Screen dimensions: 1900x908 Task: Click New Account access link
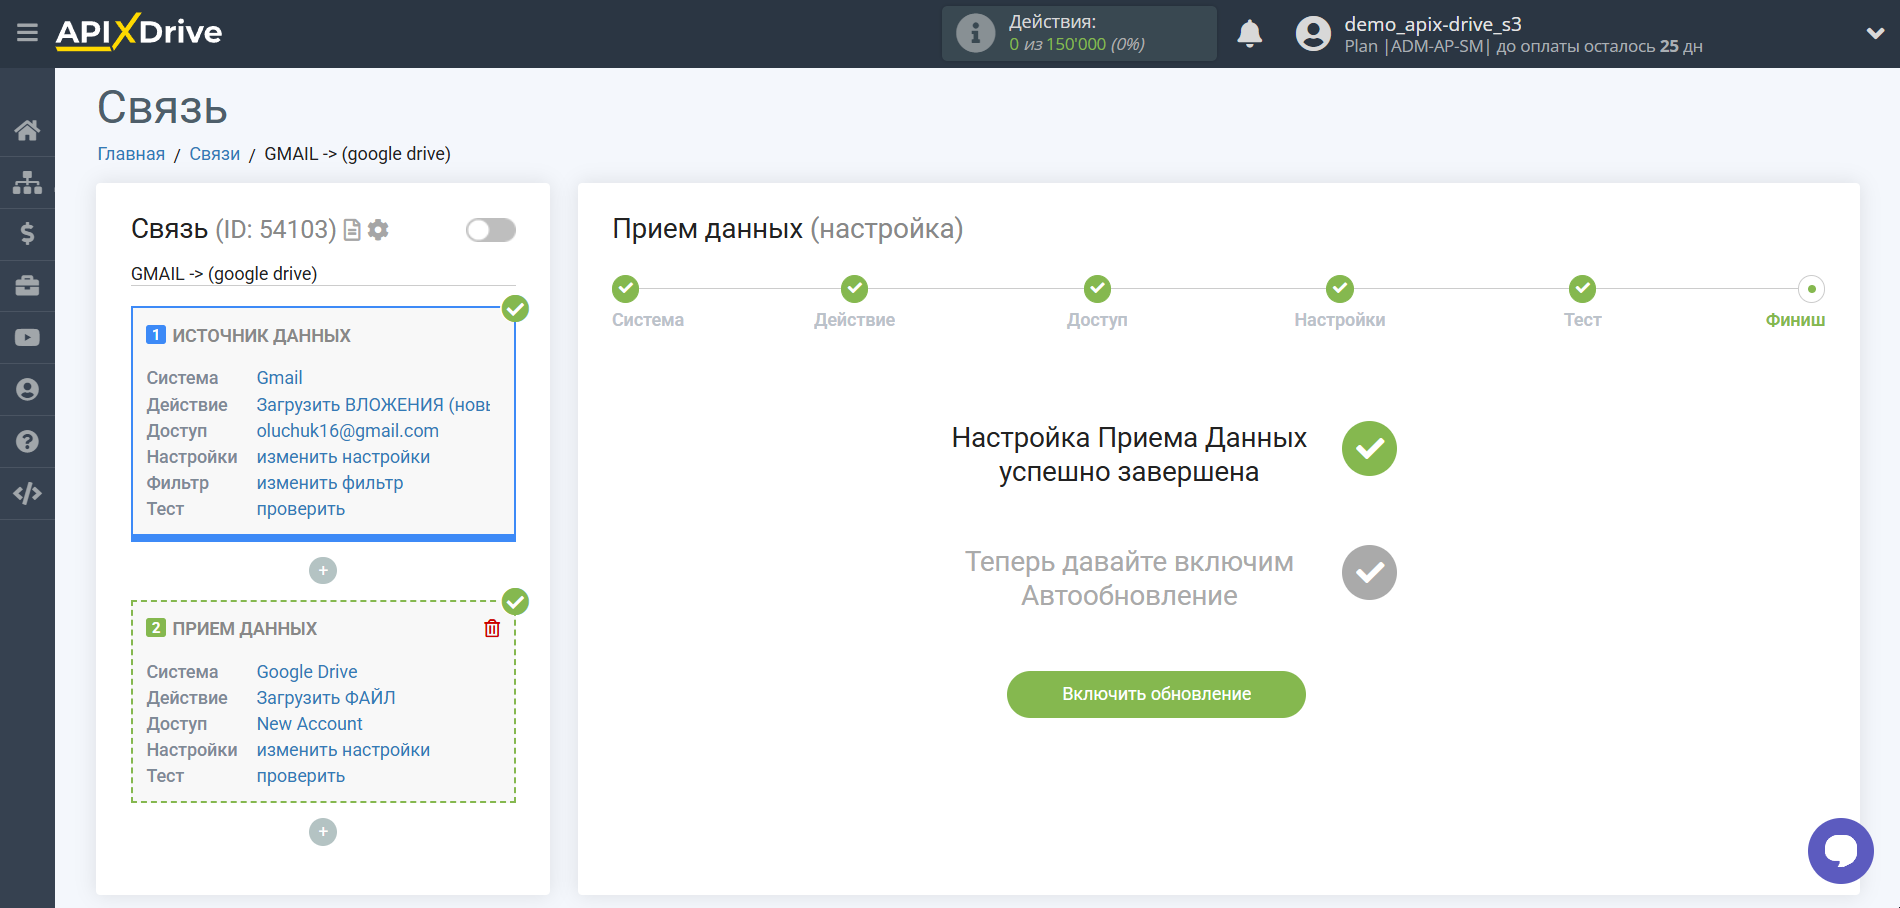[309, 724]
